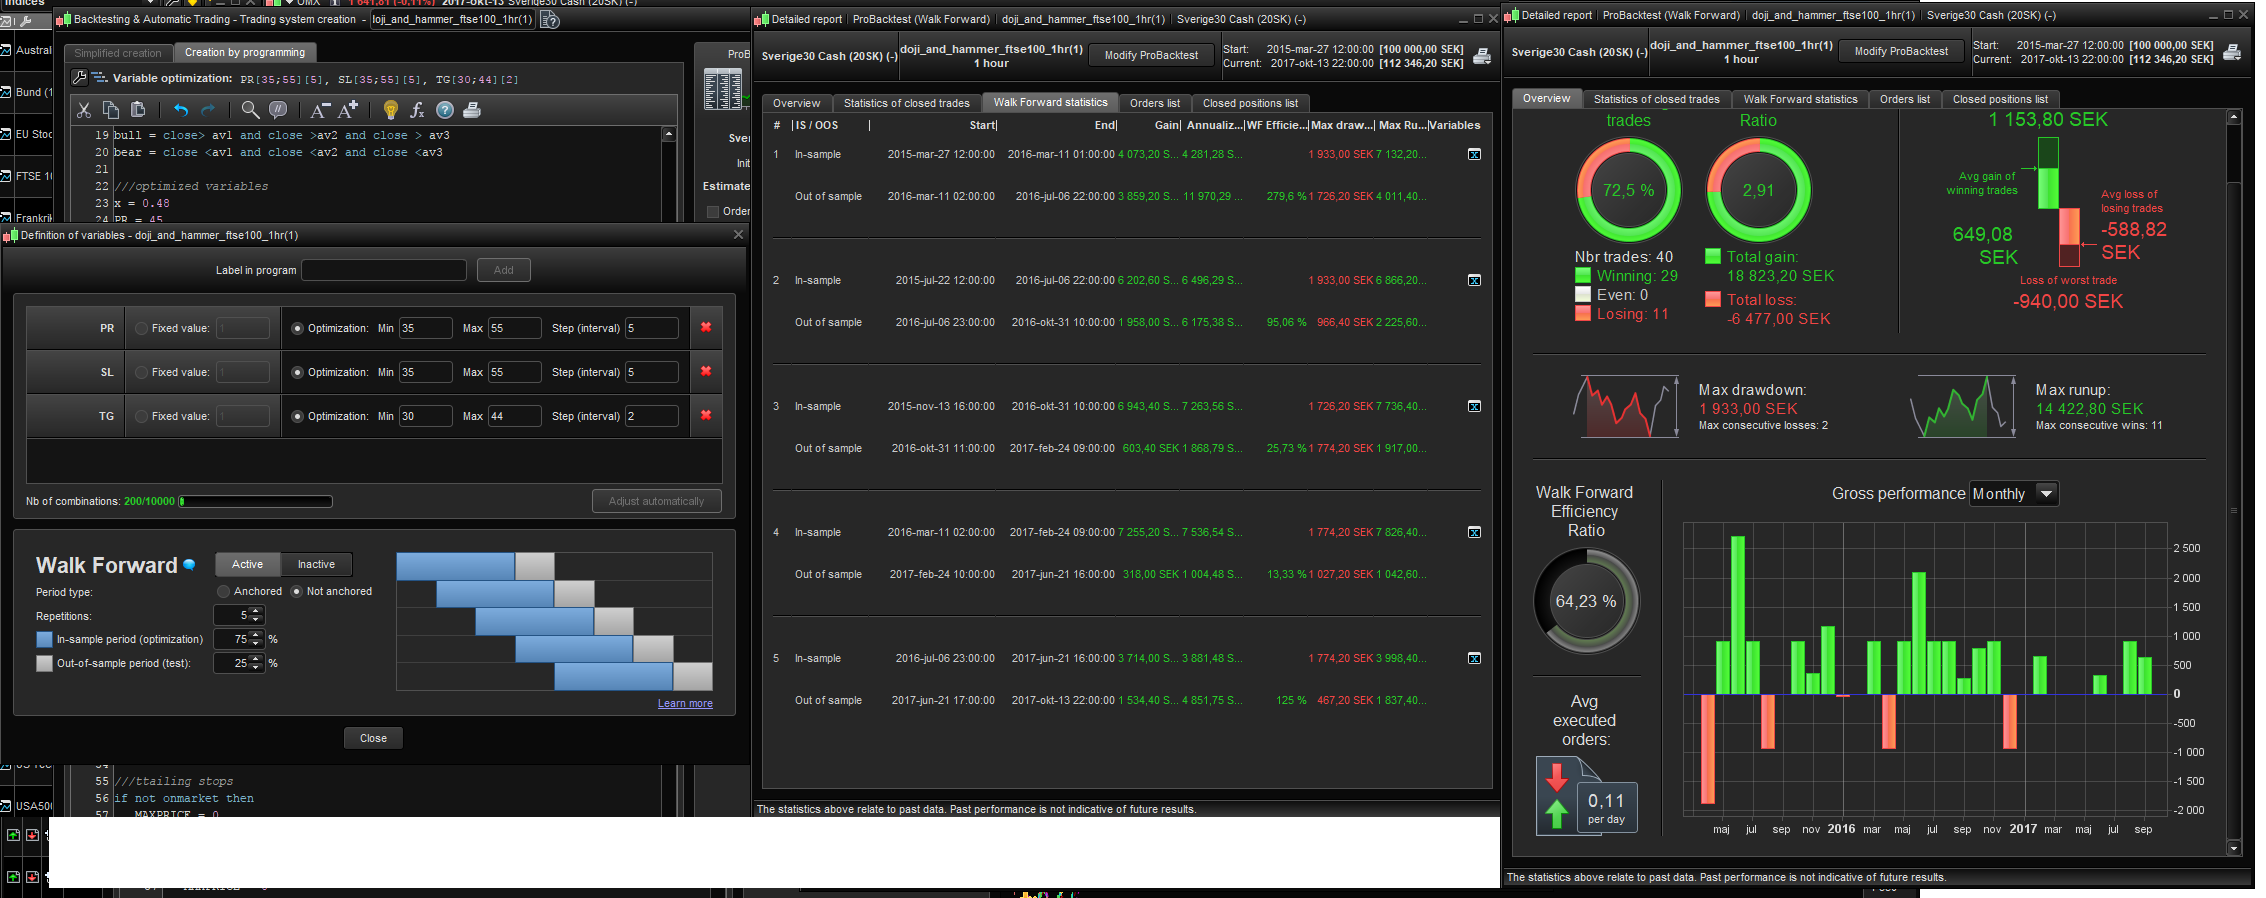Click the Cut icon in code editor toolbar
Image resolution: width=2266 pixels, height=898 pixels.
coord(84,110)
